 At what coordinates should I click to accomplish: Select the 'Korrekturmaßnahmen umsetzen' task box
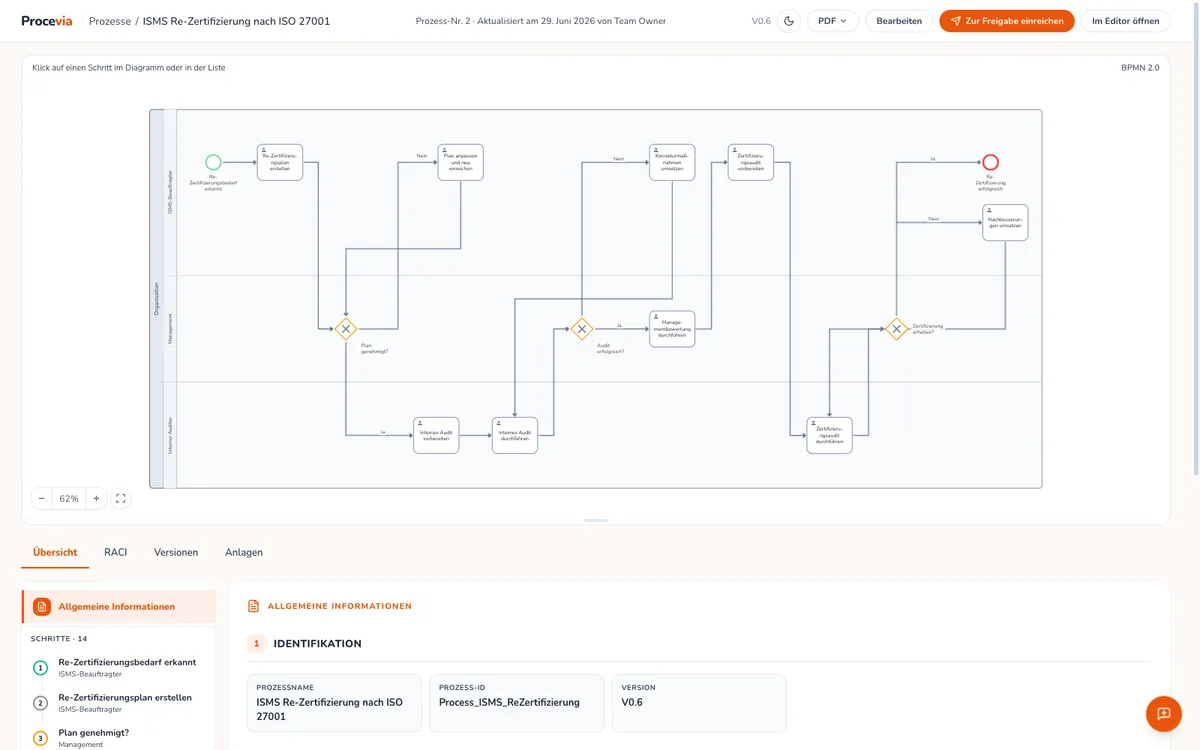672,162
